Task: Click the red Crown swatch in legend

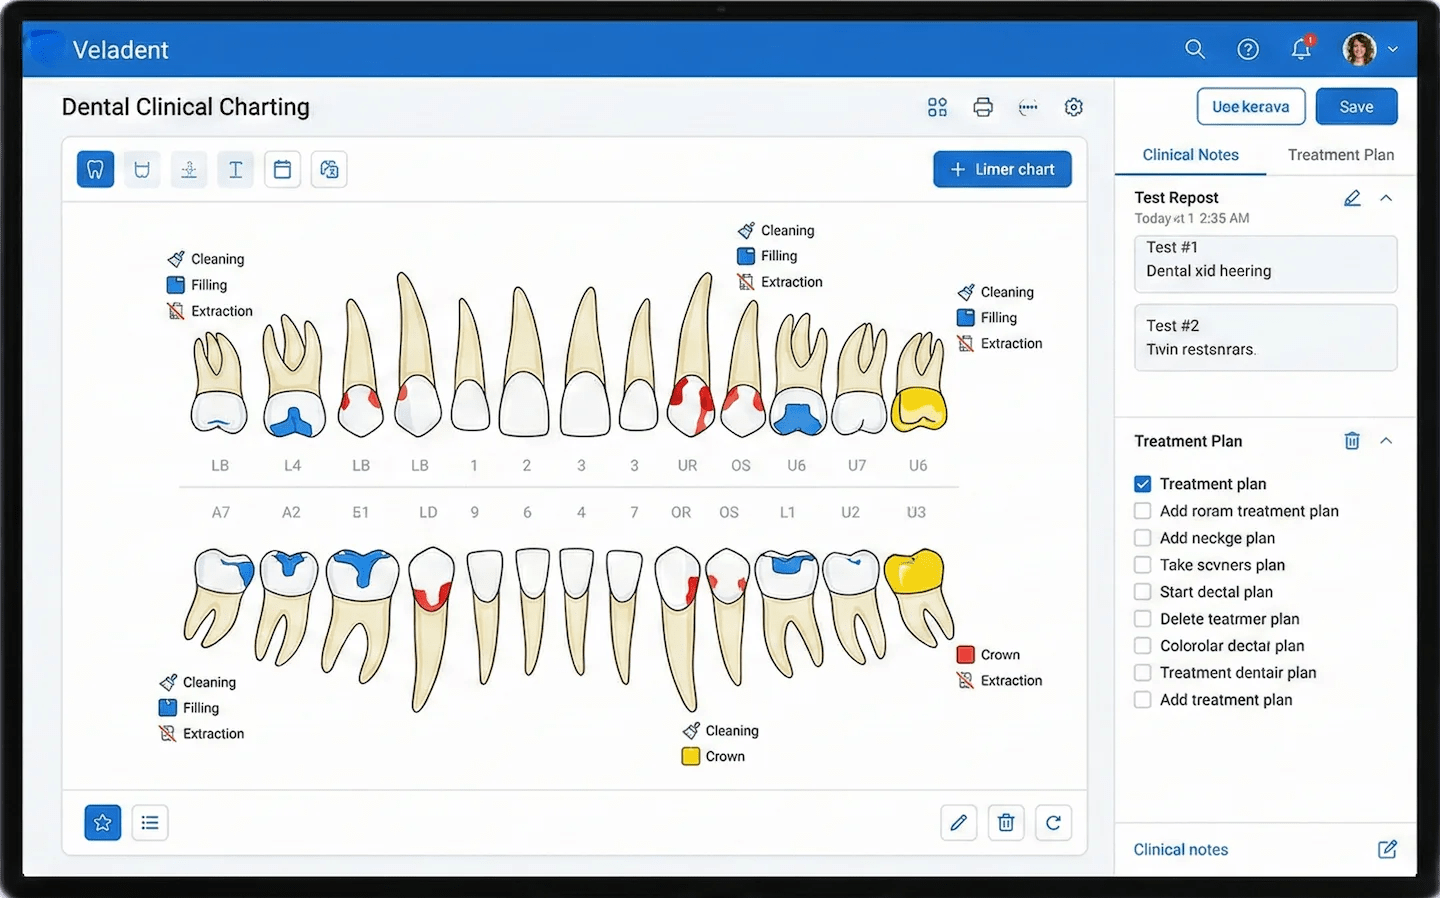Action: click(966, 655)
